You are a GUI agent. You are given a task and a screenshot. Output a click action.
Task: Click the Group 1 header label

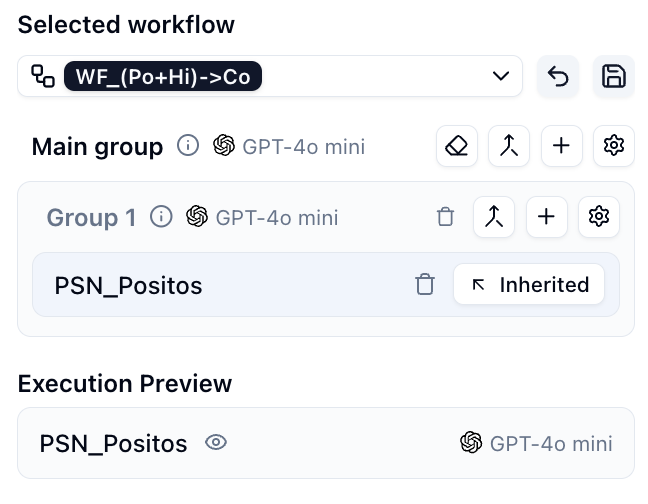coord(91,217)
